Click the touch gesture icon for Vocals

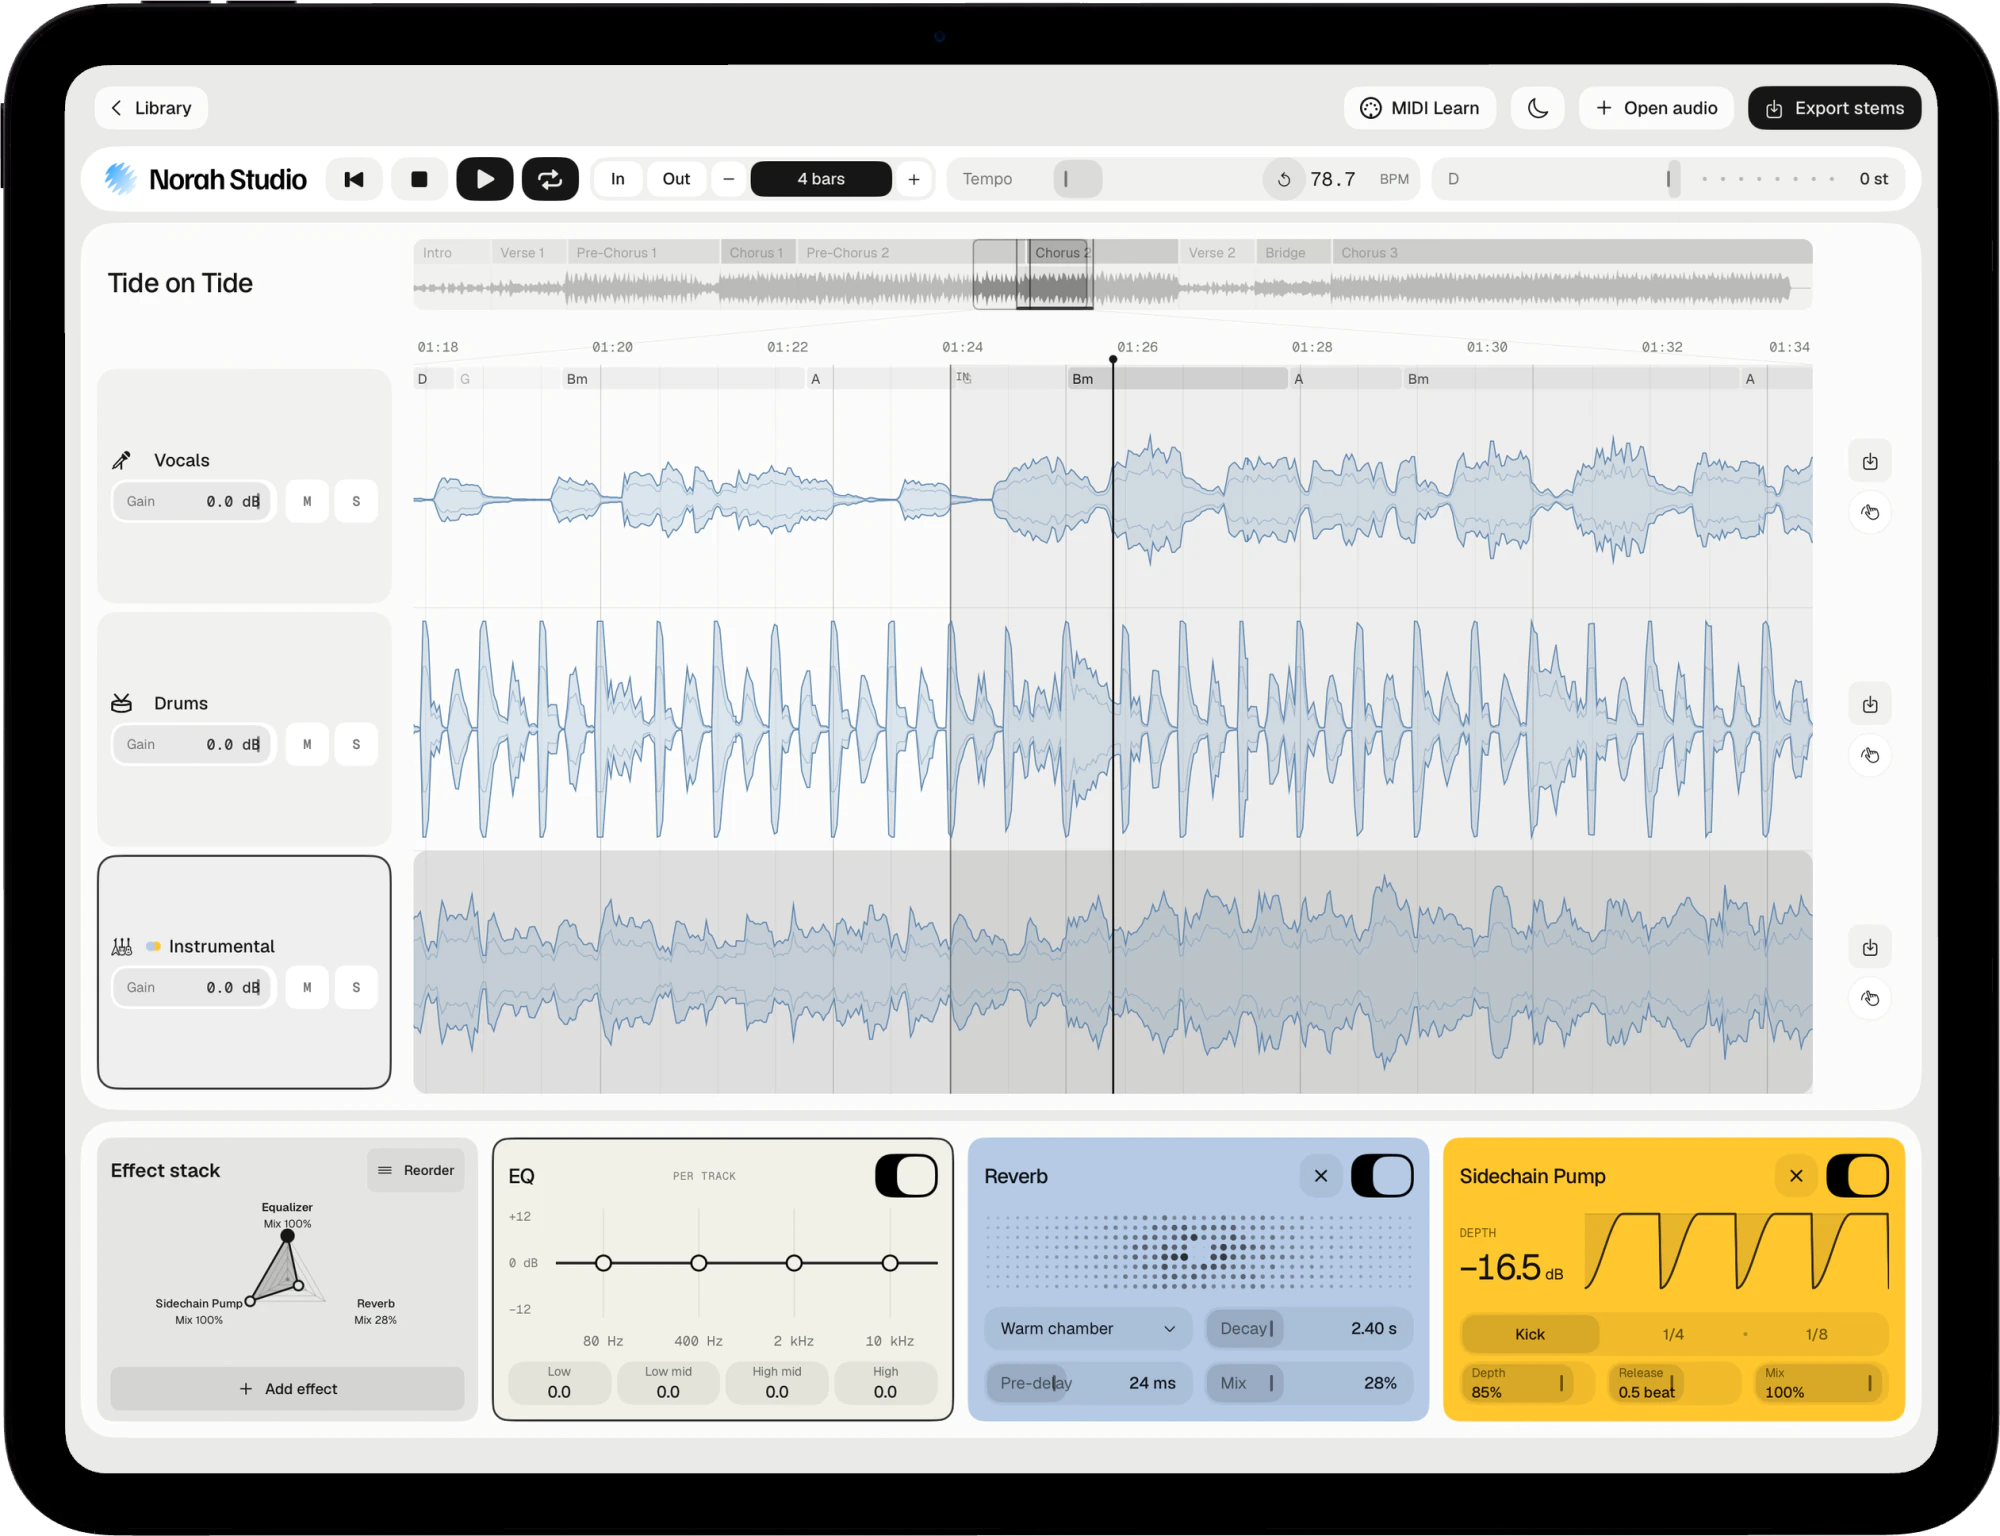pyautogui.click(x=1870, y=513)
